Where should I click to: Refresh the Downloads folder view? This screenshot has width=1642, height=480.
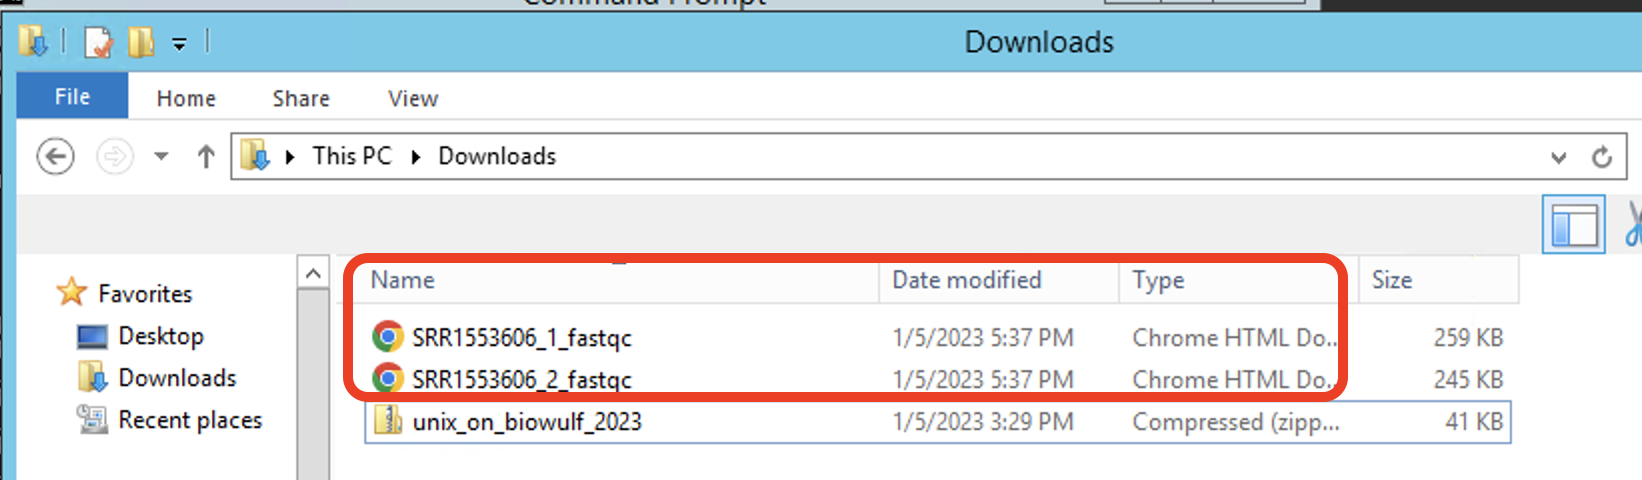(1602, 157)
